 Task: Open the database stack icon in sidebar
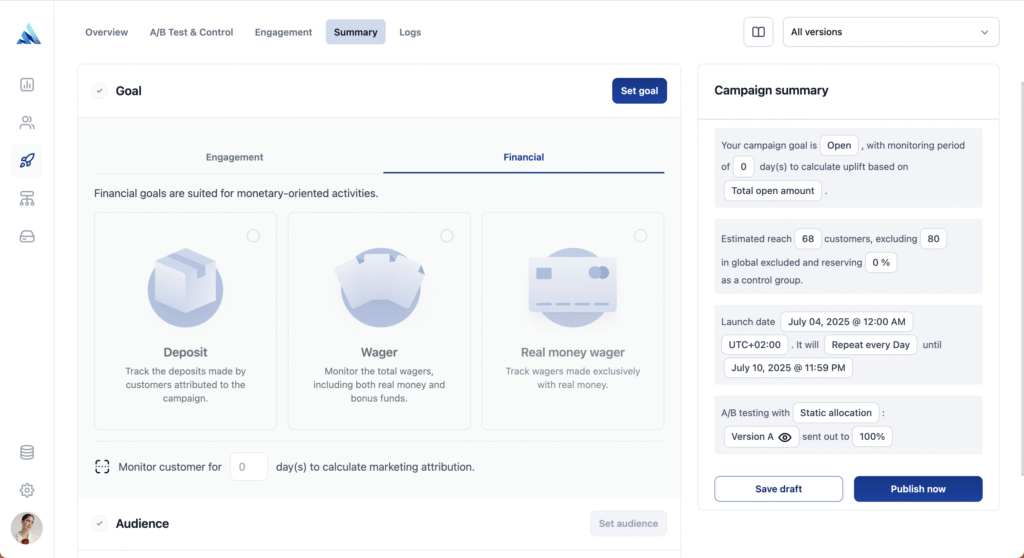[27, 452]
